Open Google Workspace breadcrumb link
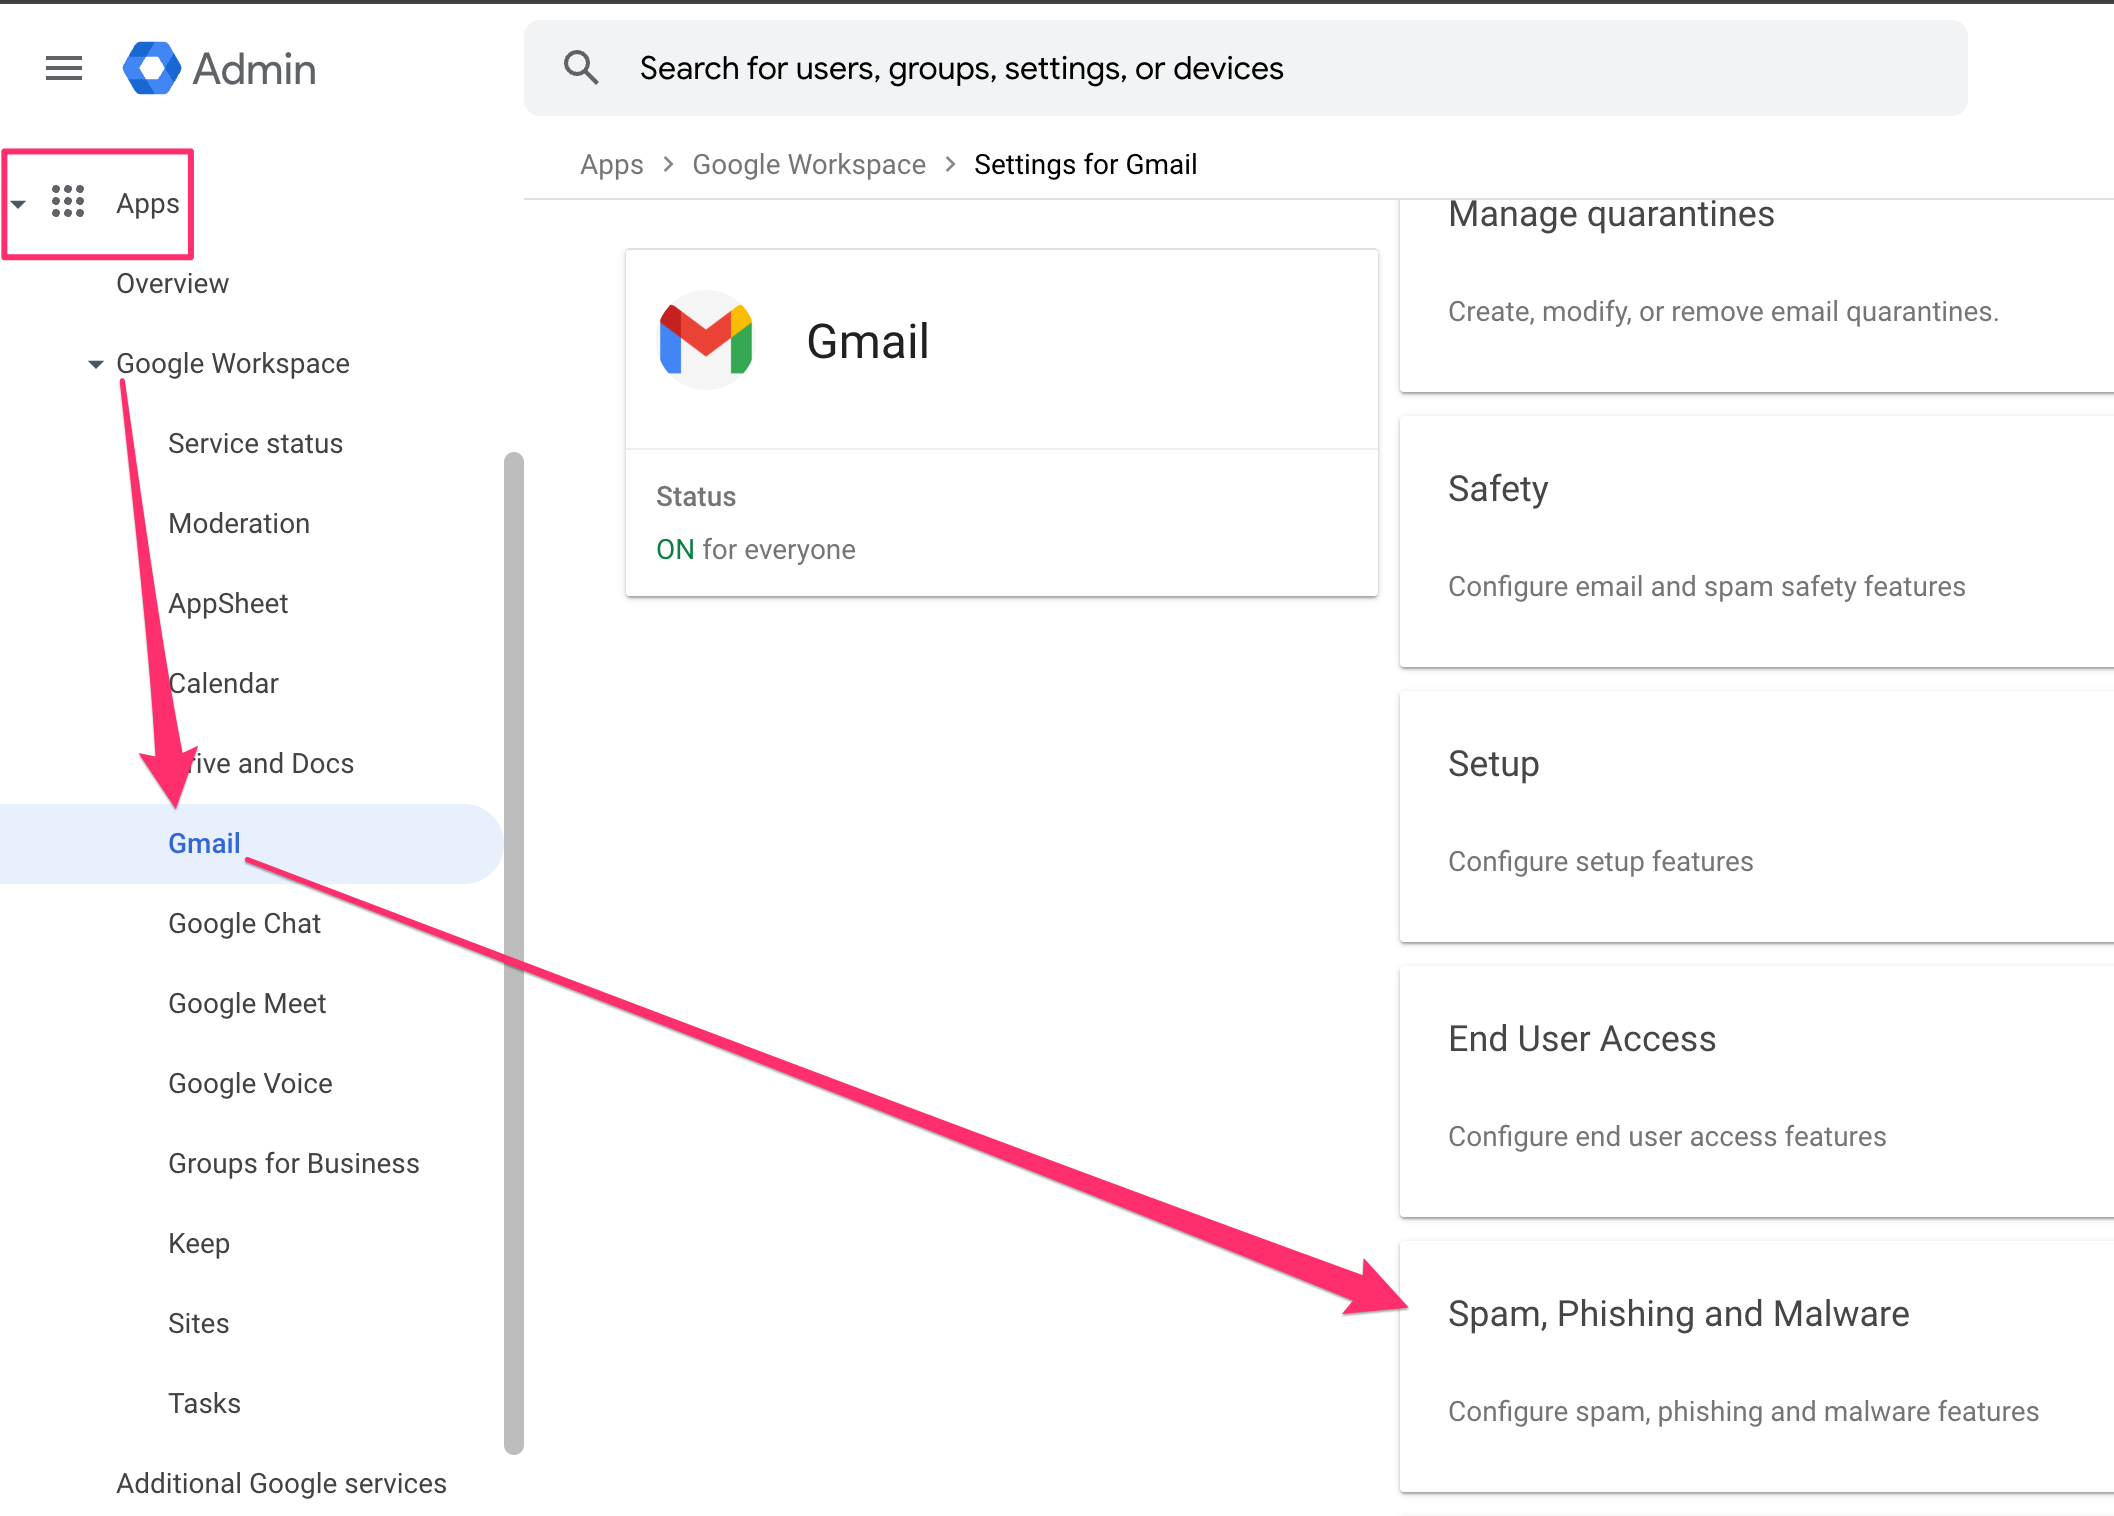The width and height of the screenshot is (2114, 1516). coord(808,164)
